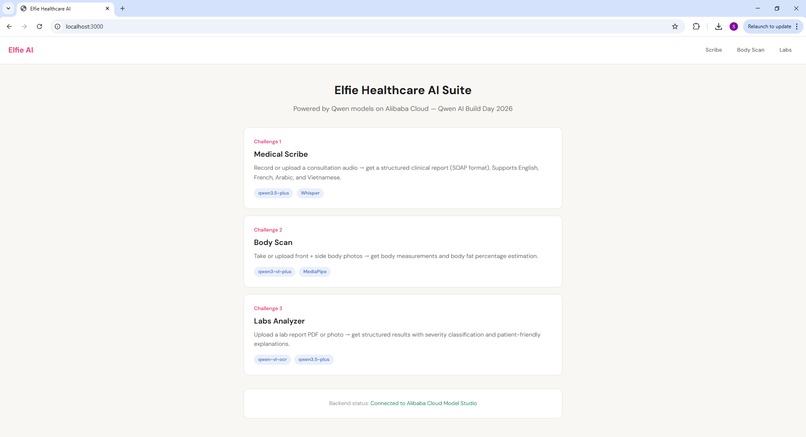Screen dimensions: 806x437
Task: Select the Elfie Healthcare AI browser tab
Action: point(65,9)
